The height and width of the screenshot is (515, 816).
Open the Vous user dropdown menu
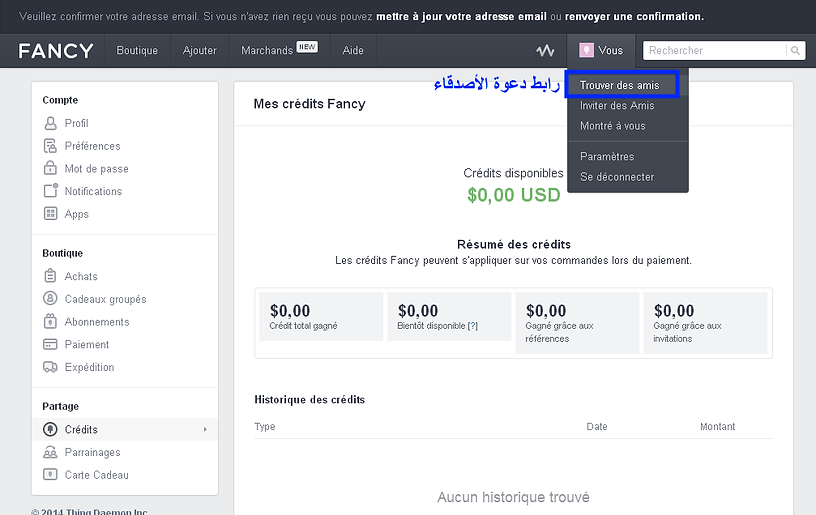tap(601, 51)
